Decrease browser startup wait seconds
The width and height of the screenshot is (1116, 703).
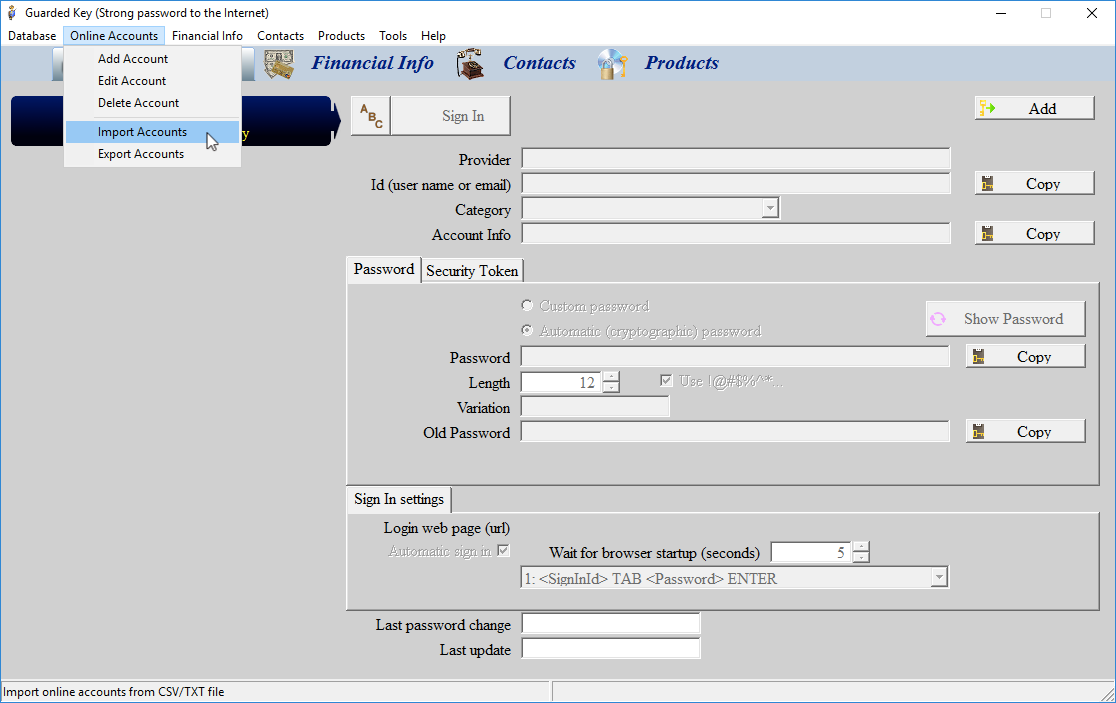861,558
